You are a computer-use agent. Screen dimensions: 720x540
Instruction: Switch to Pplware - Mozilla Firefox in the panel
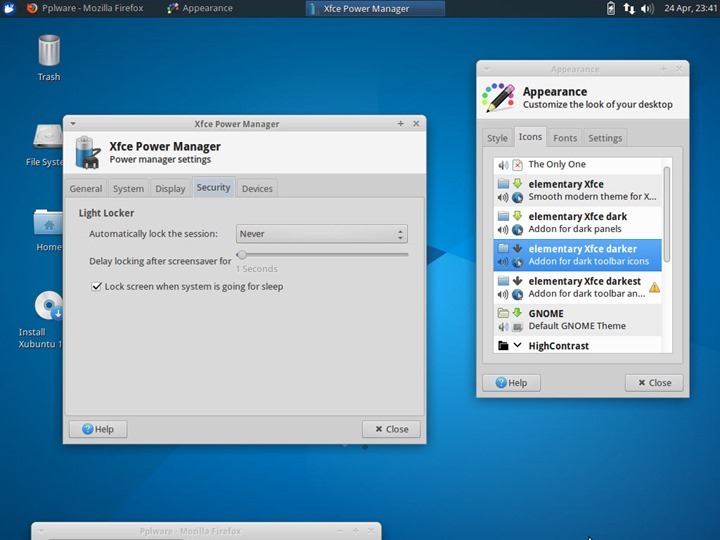85,8
